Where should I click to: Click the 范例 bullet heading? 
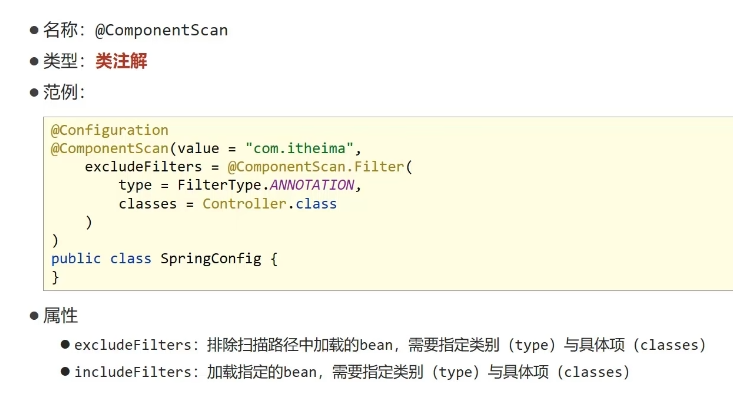pos(60,92)
